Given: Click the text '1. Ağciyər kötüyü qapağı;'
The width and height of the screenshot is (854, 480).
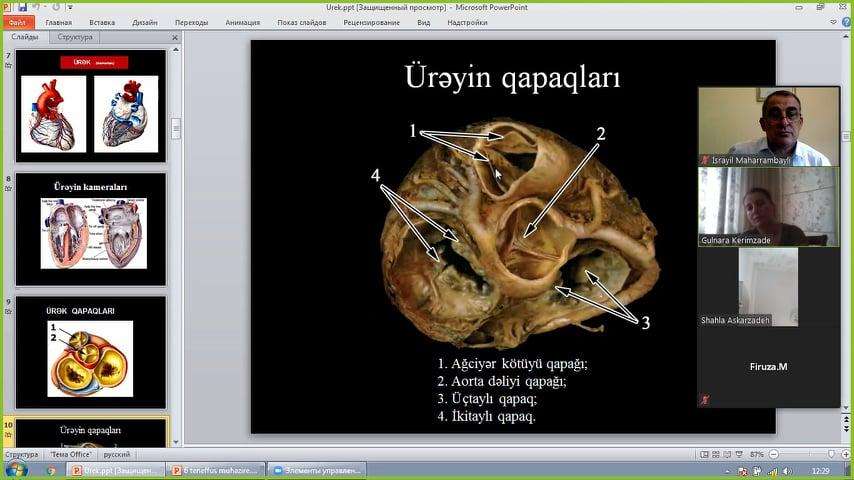Looking at the screenshot, I should click(x=512, y=363).
